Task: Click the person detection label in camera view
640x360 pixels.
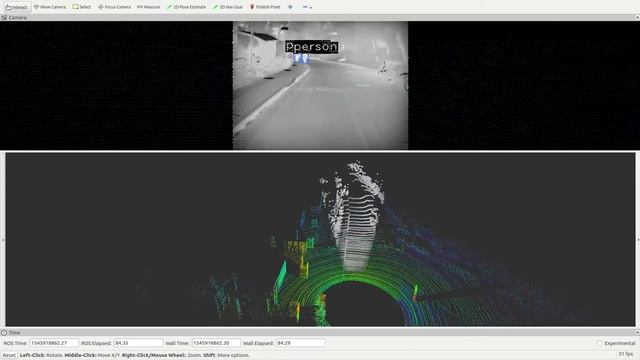Action: 311,47
